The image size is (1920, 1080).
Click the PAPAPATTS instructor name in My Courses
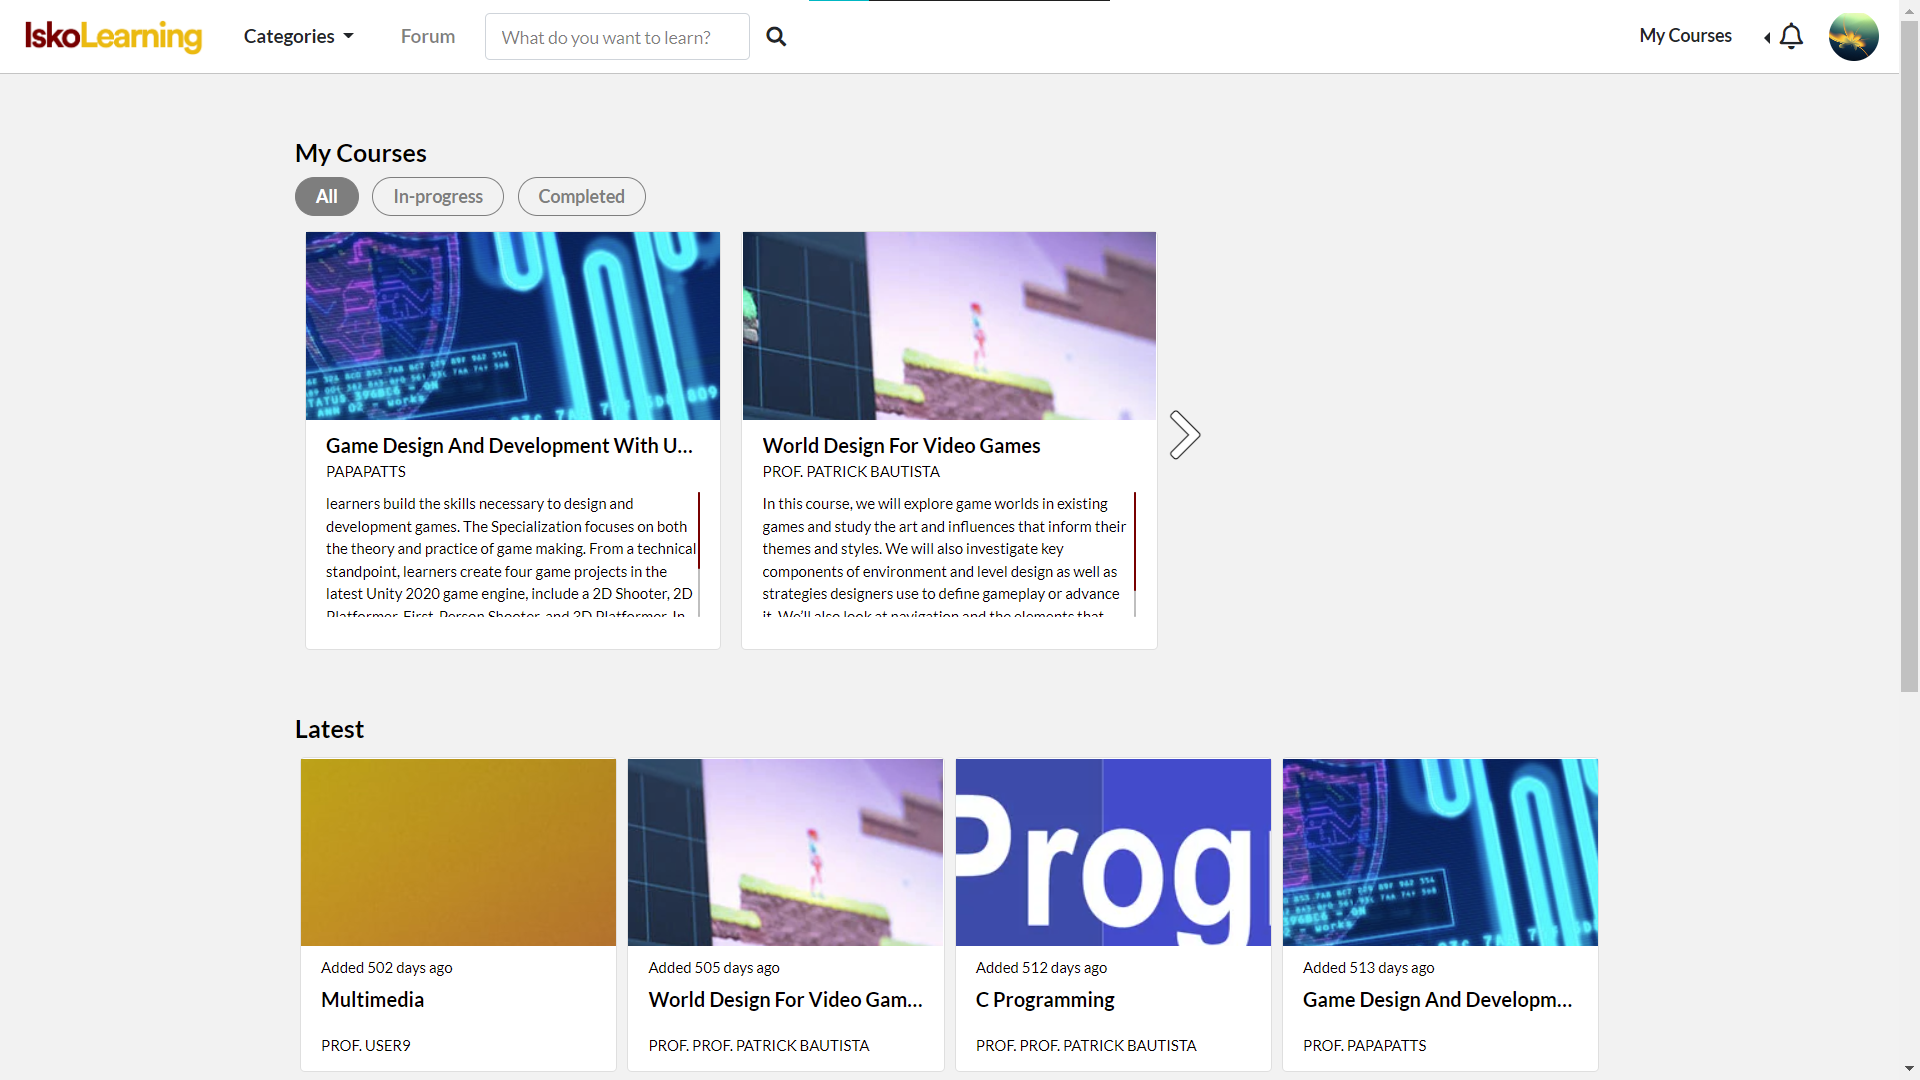coord(366,472)
